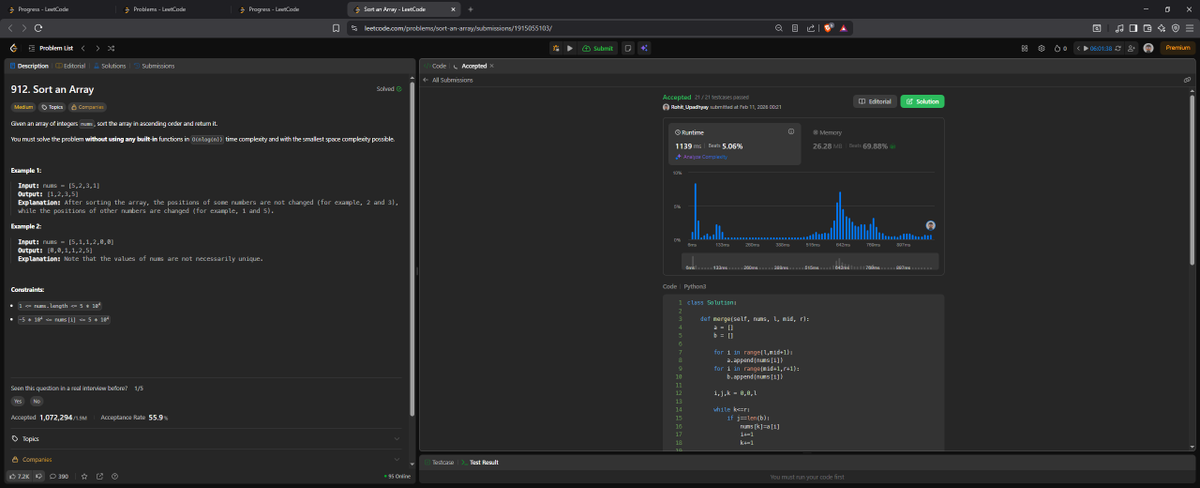Click the LeetCode logo icon
The width and height of the screenshot is (1200, 488).
pyautogui.click(x=13, y=47)
